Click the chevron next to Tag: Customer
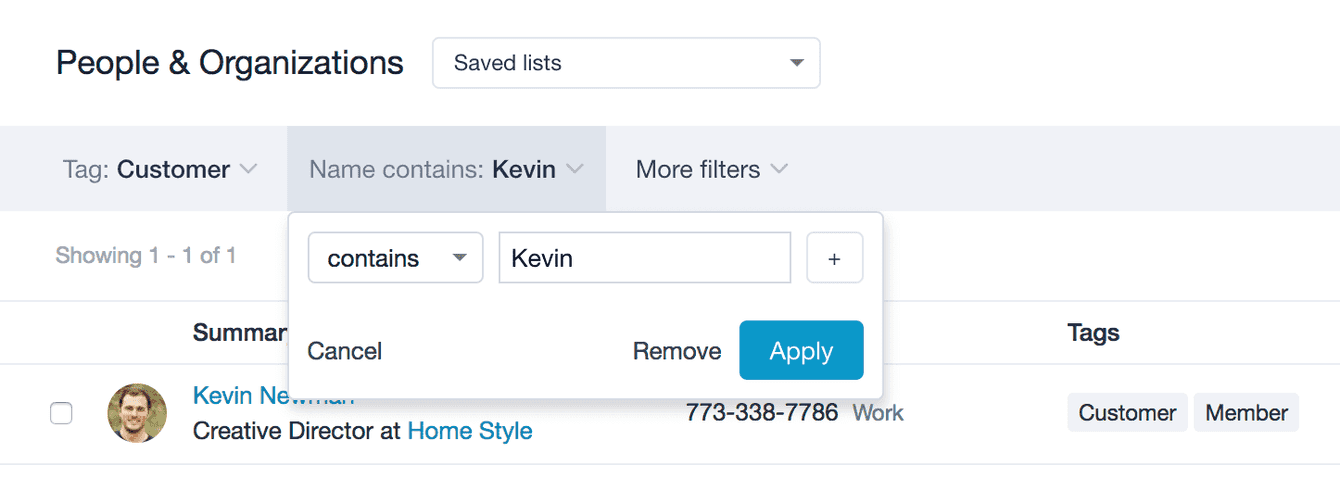The height and width of the screenshot is (489, 1340). pos(249,169)
